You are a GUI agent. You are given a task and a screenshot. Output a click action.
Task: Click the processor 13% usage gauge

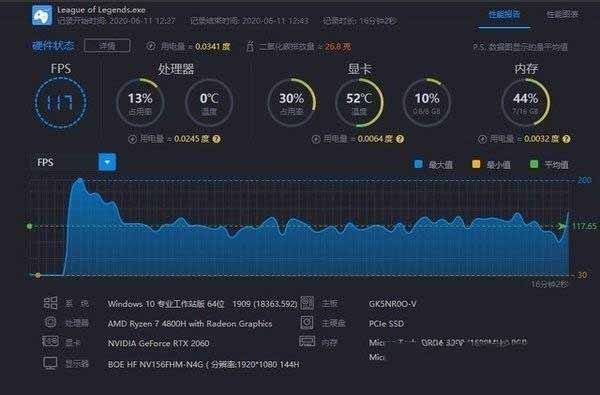point(140,103)
